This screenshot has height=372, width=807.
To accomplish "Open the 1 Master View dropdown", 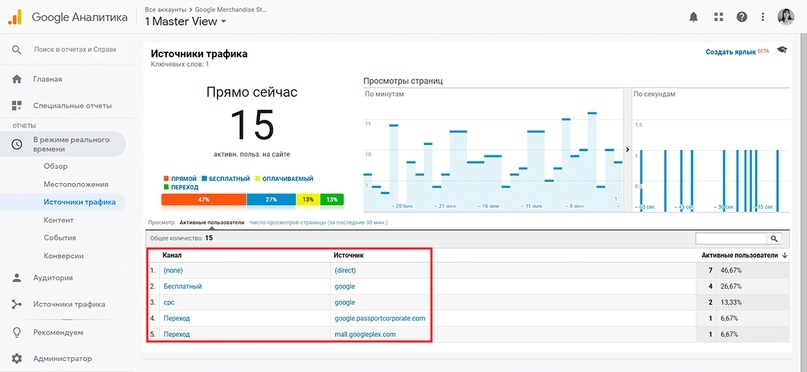I will (185, 22).
